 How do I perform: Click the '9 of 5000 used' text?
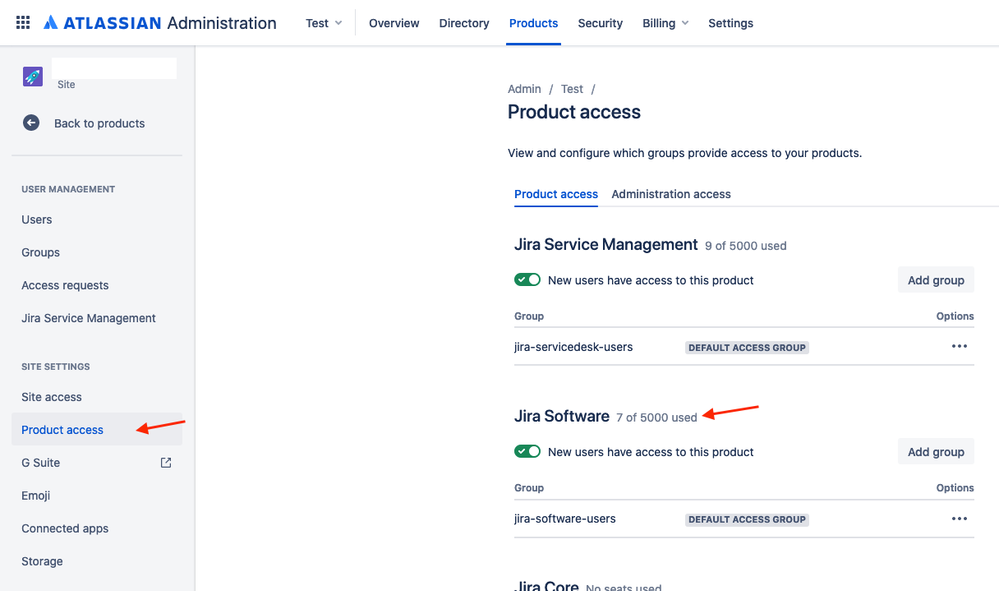[745, 246]
